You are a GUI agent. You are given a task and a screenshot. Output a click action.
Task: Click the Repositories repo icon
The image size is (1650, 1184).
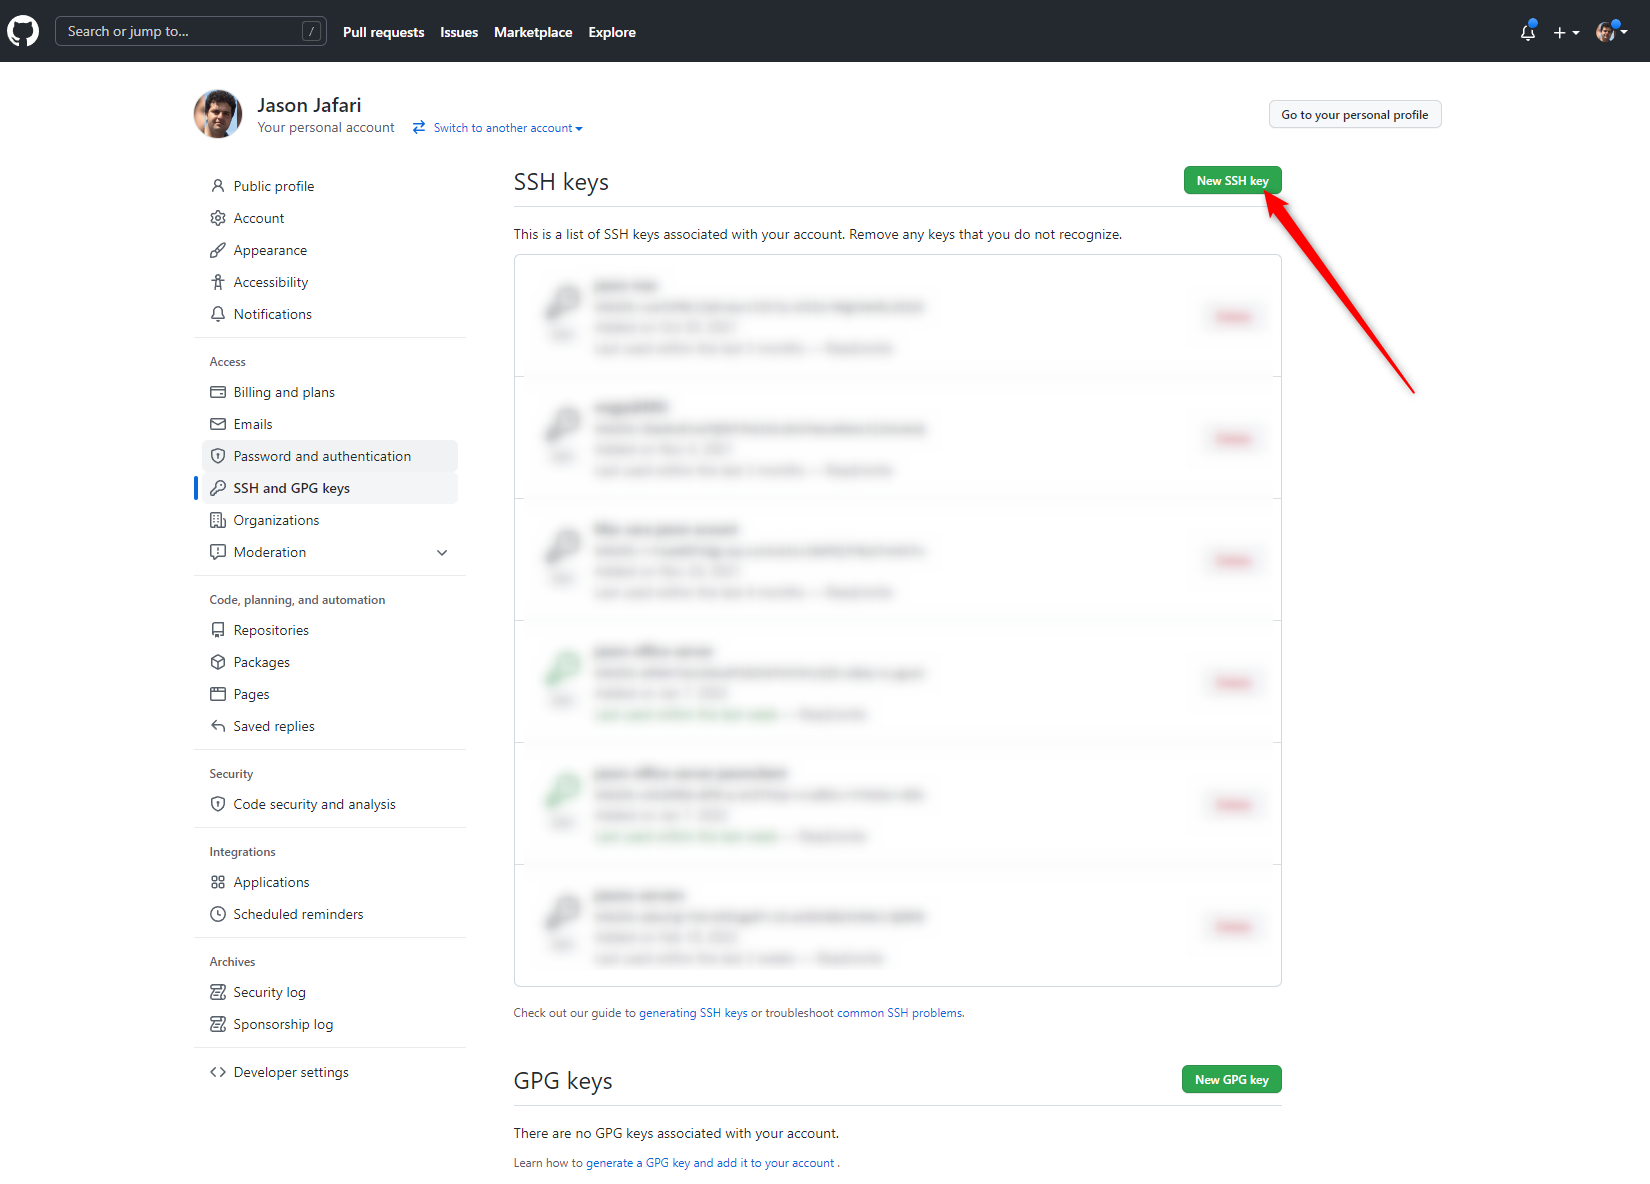point(218,630)
